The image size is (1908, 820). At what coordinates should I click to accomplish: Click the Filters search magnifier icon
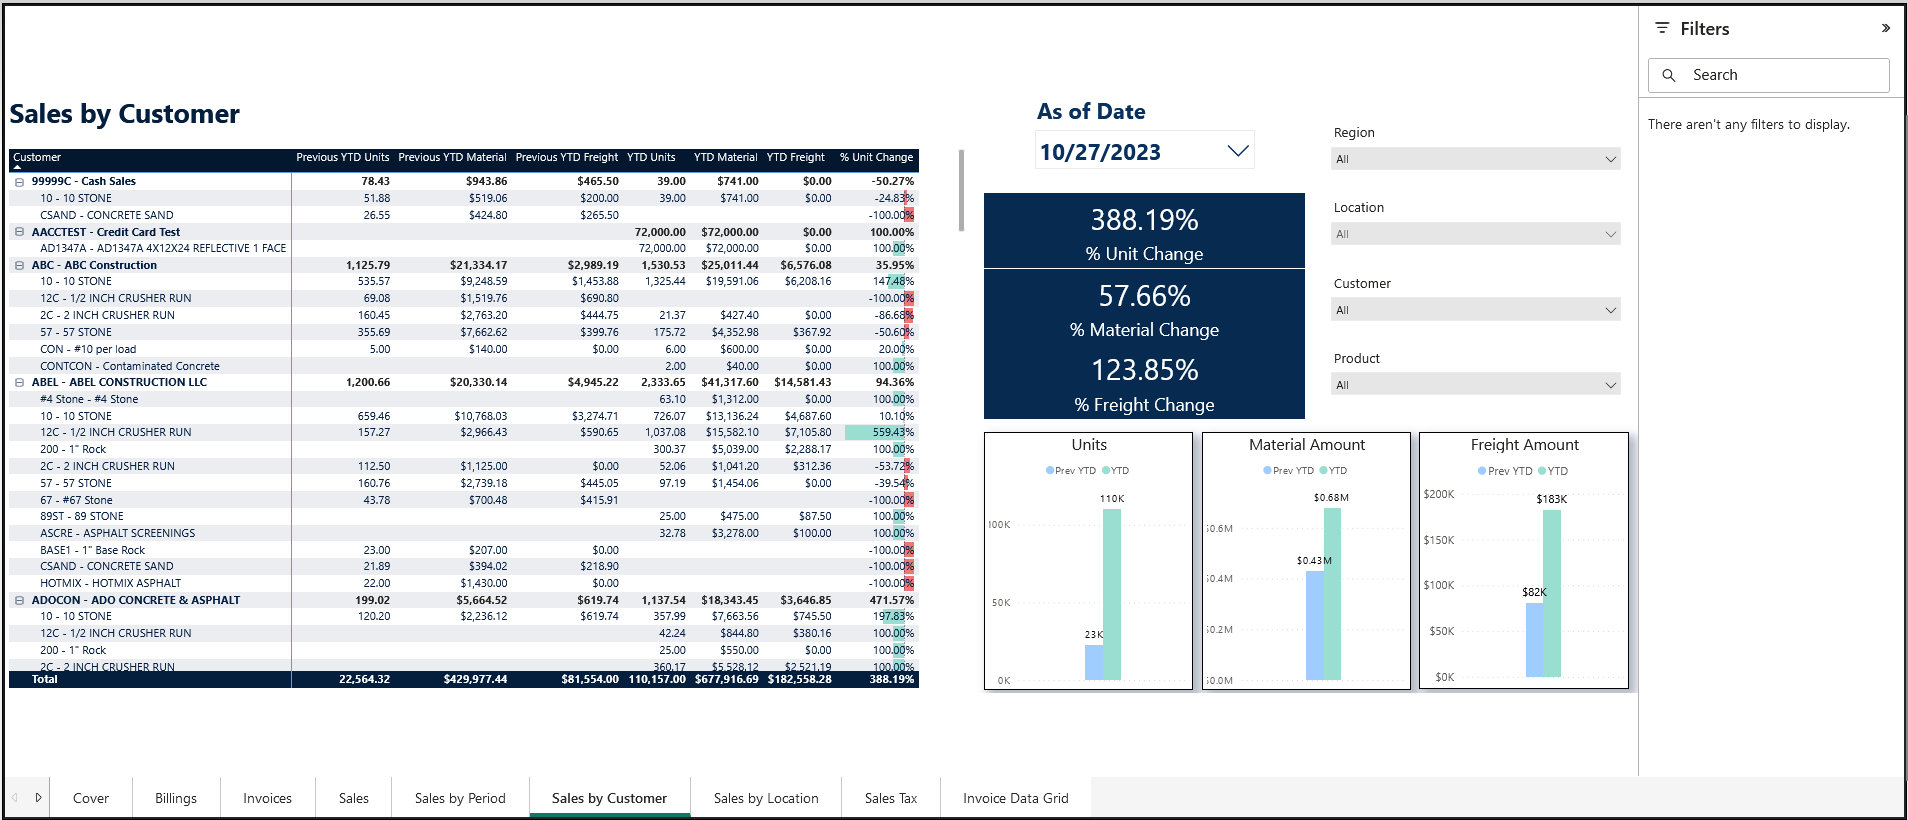pos(1668,75)
